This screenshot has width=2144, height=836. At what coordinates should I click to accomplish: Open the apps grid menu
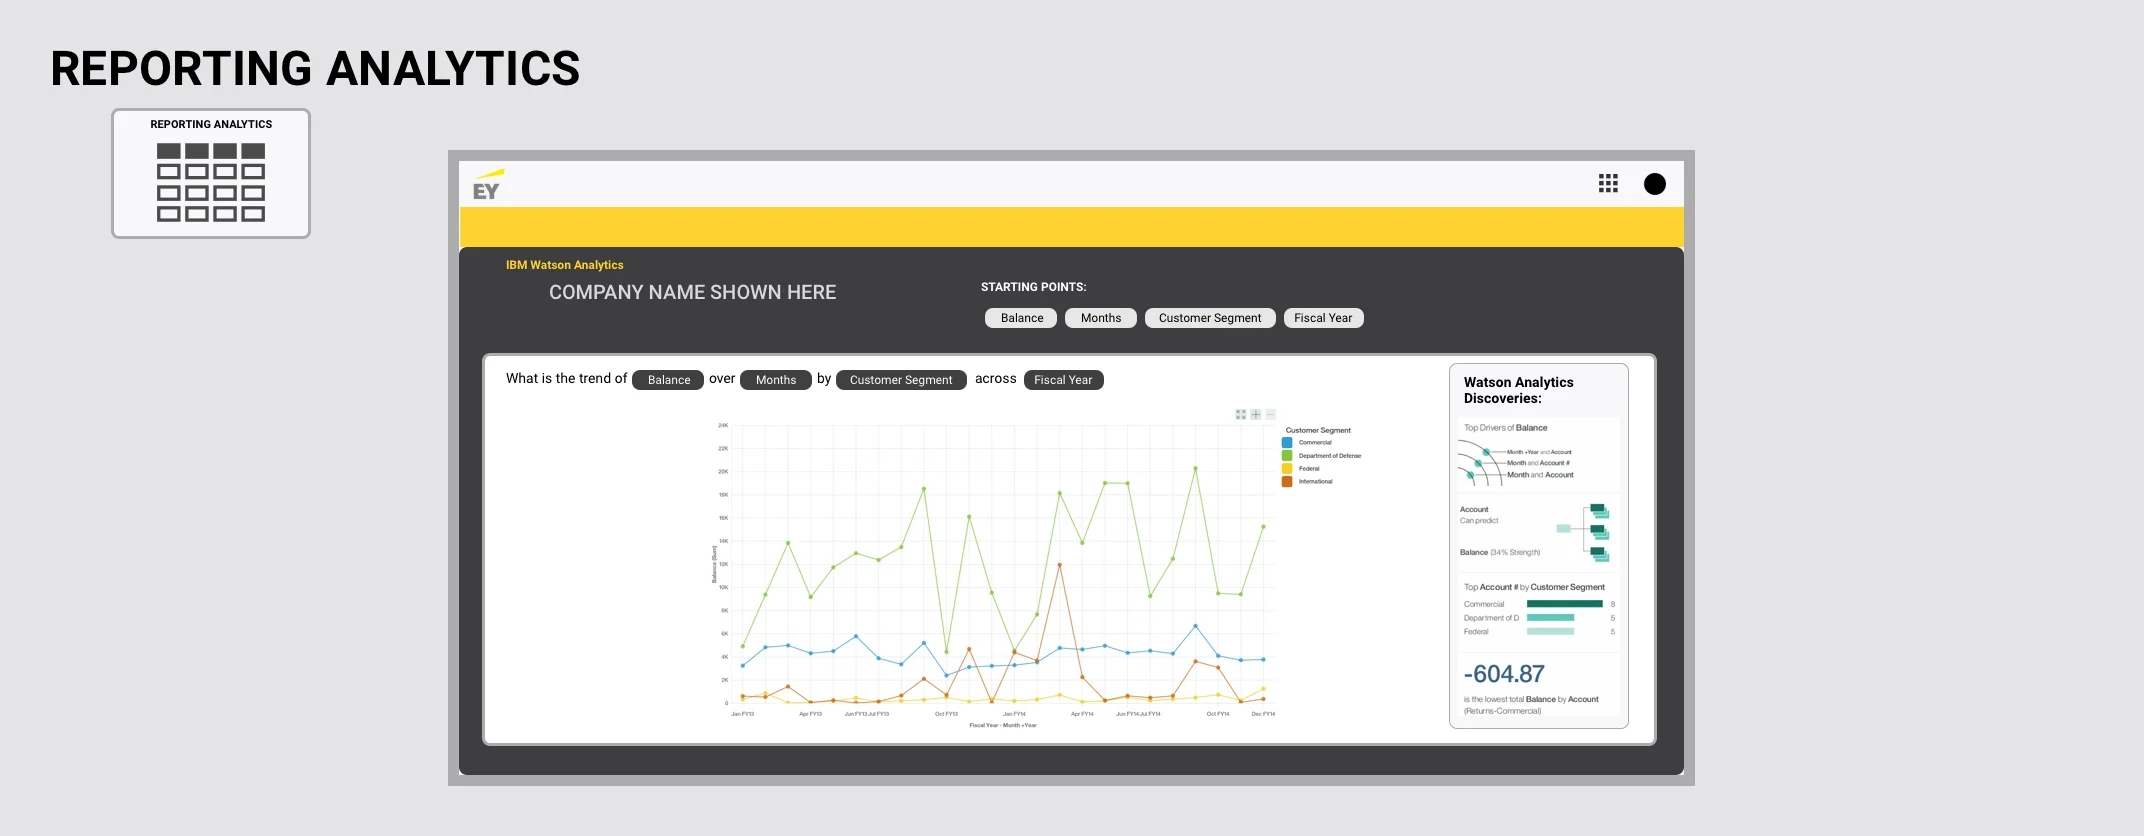tap(1608, 183)
